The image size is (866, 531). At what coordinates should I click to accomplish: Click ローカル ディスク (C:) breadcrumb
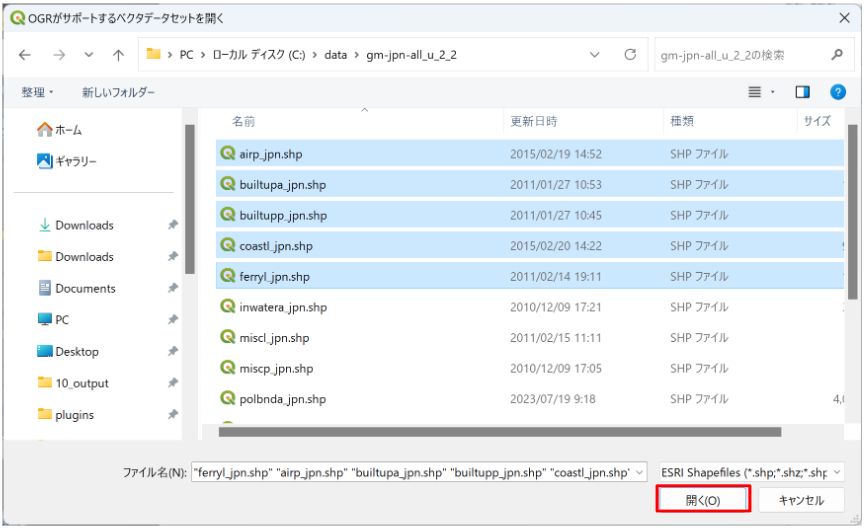[258, 55]
